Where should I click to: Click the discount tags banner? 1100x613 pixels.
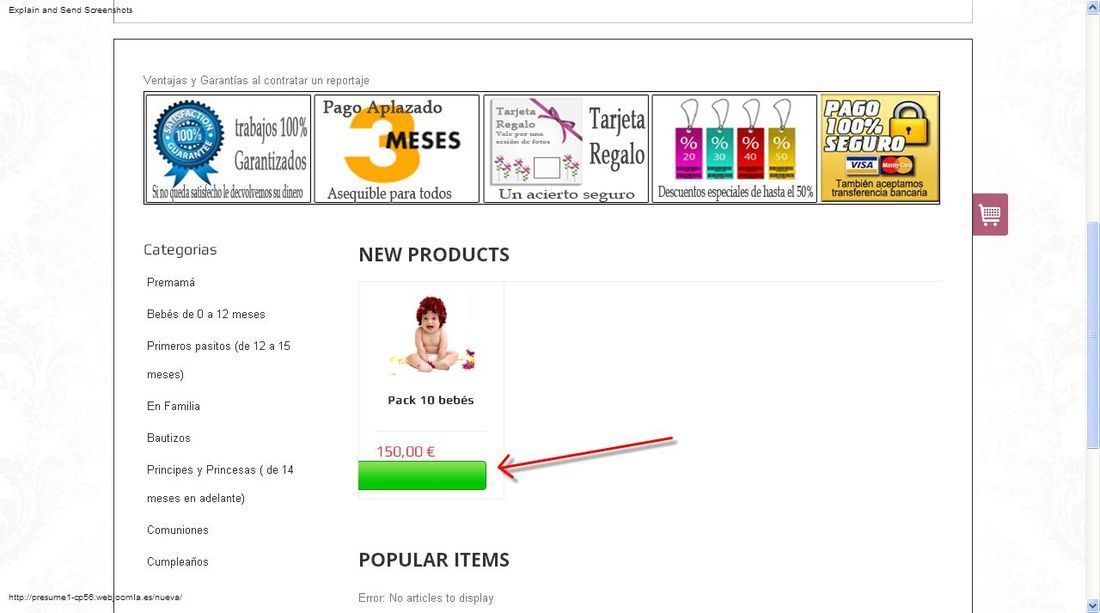tap(735, 149)
